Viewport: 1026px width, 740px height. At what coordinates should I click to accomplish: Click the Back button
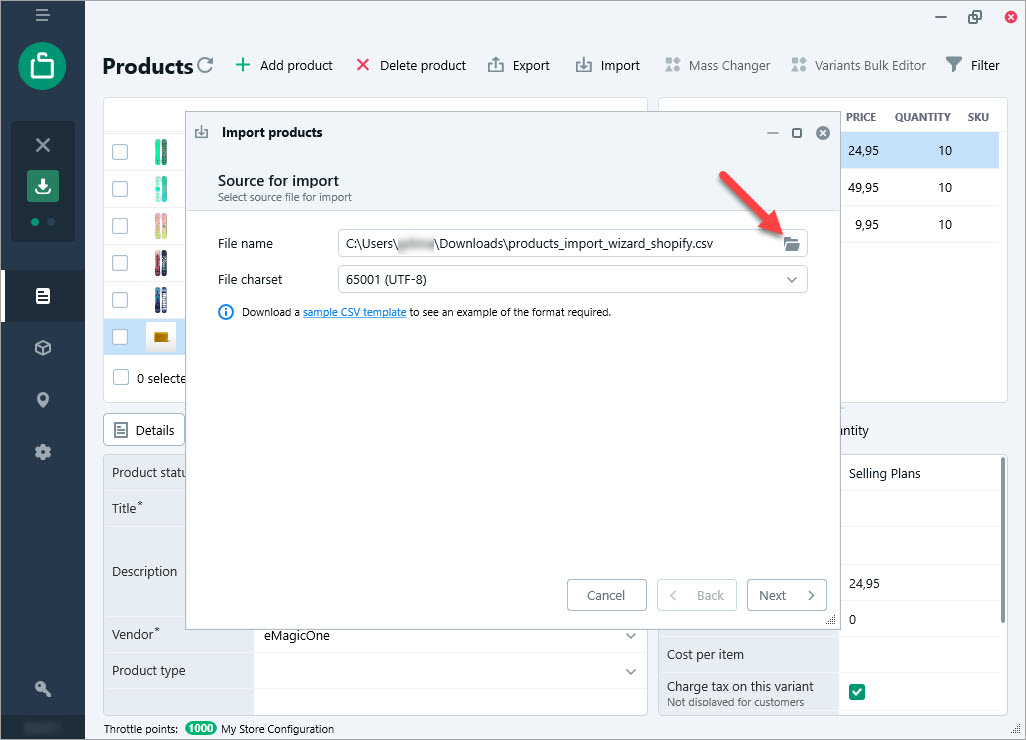[x=697, y=595]
